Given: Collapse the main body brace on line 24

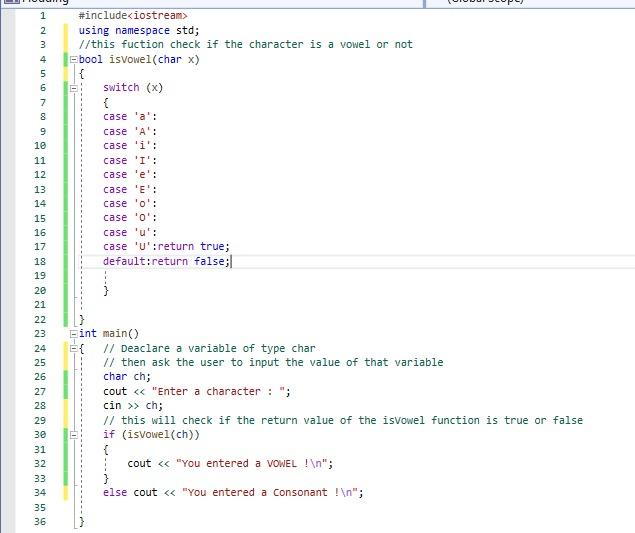Looking at the screenshot, I should point(73,348).
